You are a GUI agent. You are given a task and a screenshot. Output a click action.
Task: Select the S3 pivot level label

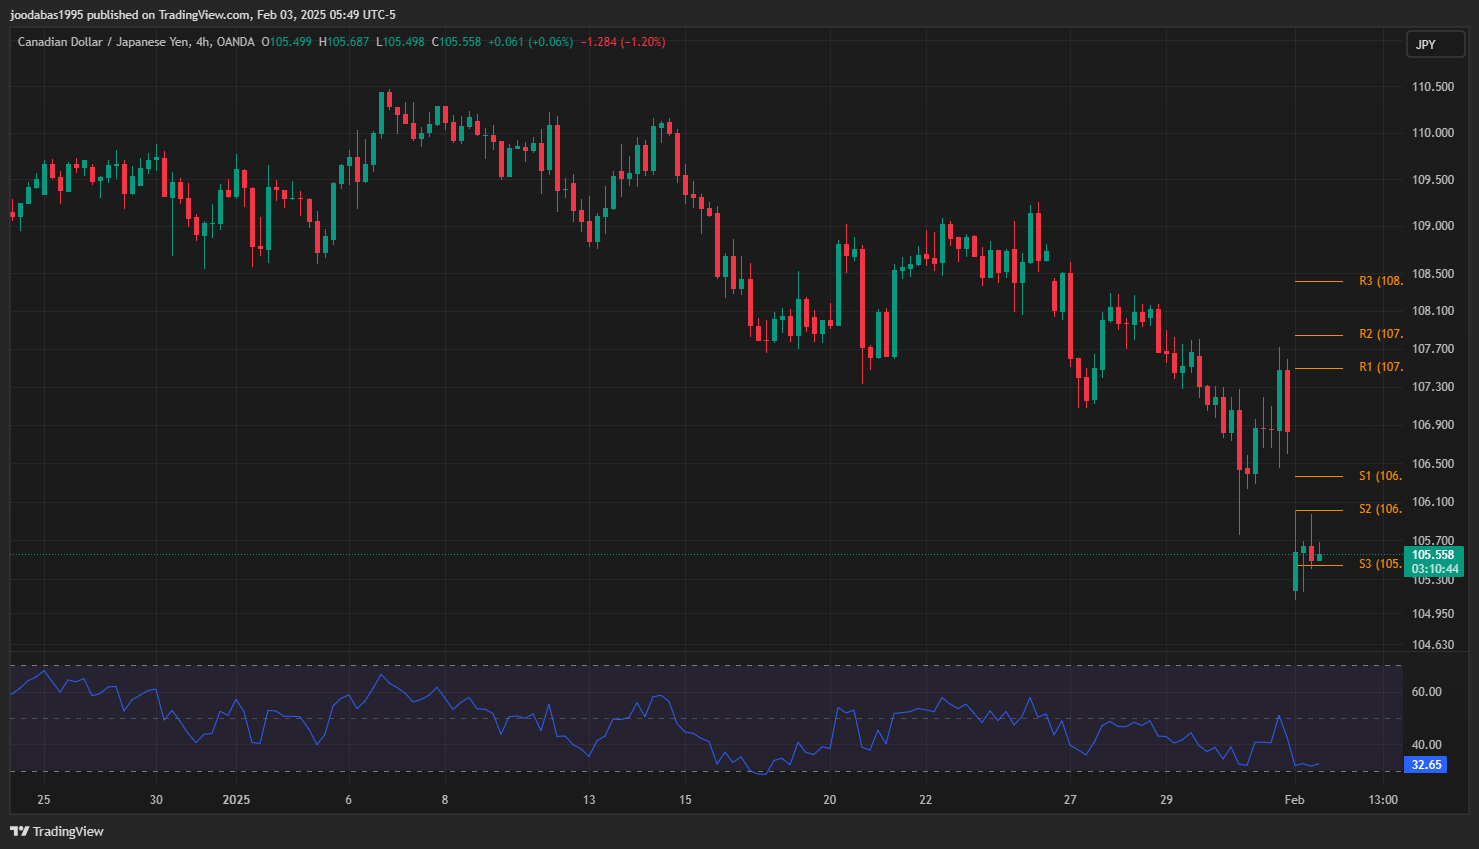pos(1380,564)
